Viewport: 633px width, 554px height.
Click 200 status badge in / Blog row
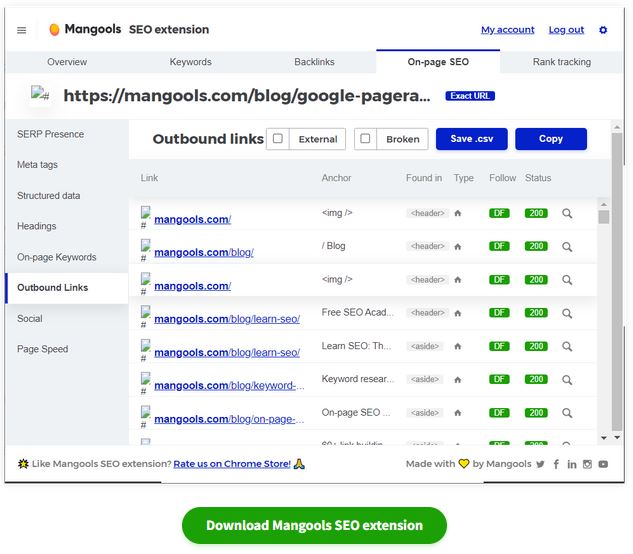[536, 246]
